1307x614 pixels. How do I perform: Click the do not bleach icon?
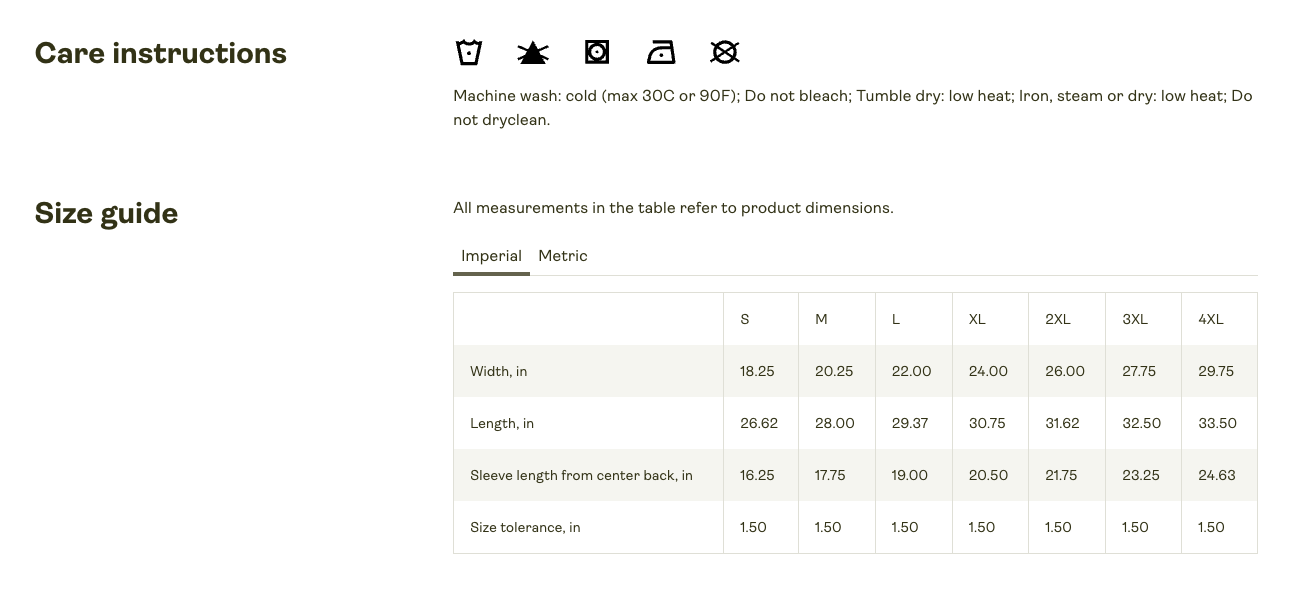coord(533,52)
